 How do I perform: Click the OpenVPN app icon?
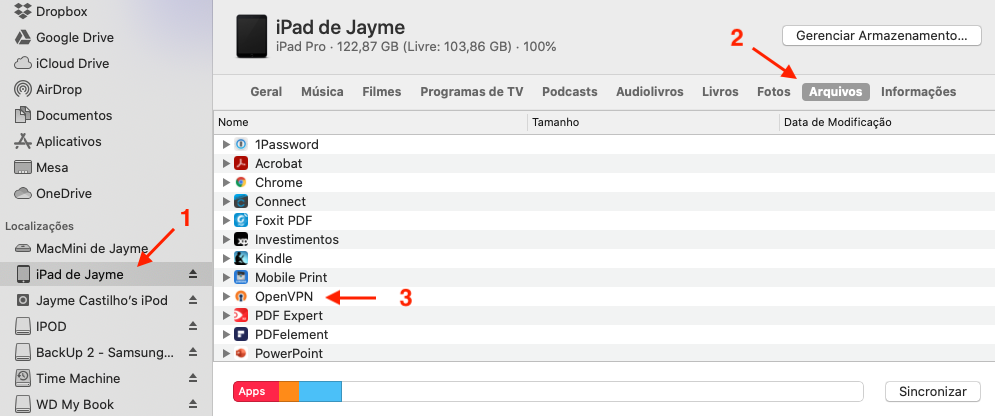click(x=241, y=297)
